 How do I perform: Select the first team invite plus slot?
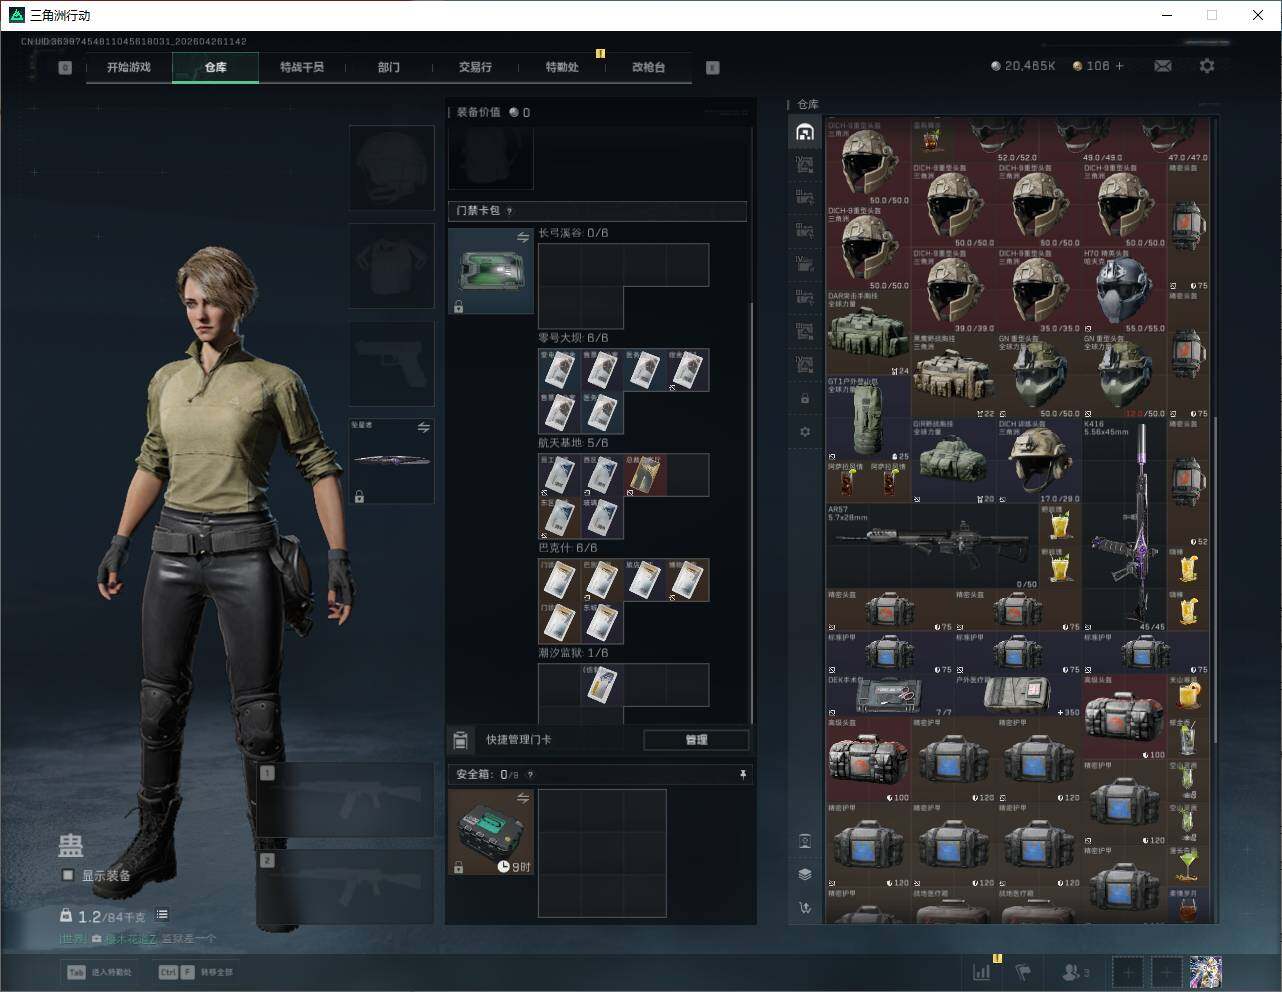click(x=1129, y=971)
